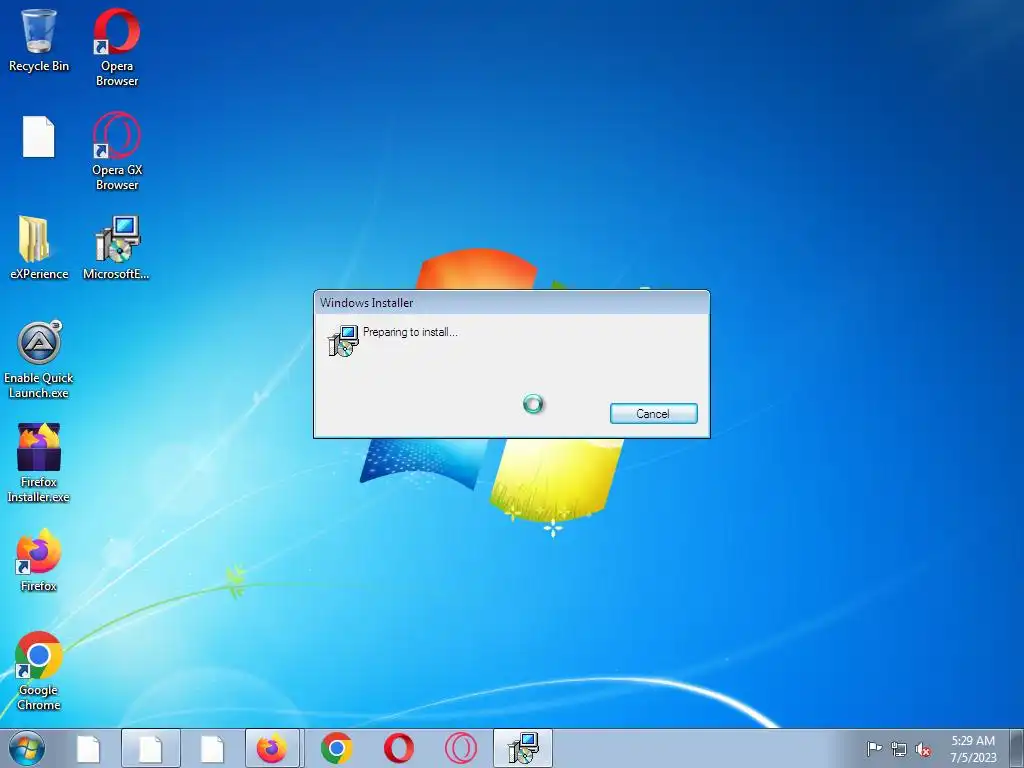
Task: Select the Enable Quick Launch.exe icon
Action: tap(39, 360)
